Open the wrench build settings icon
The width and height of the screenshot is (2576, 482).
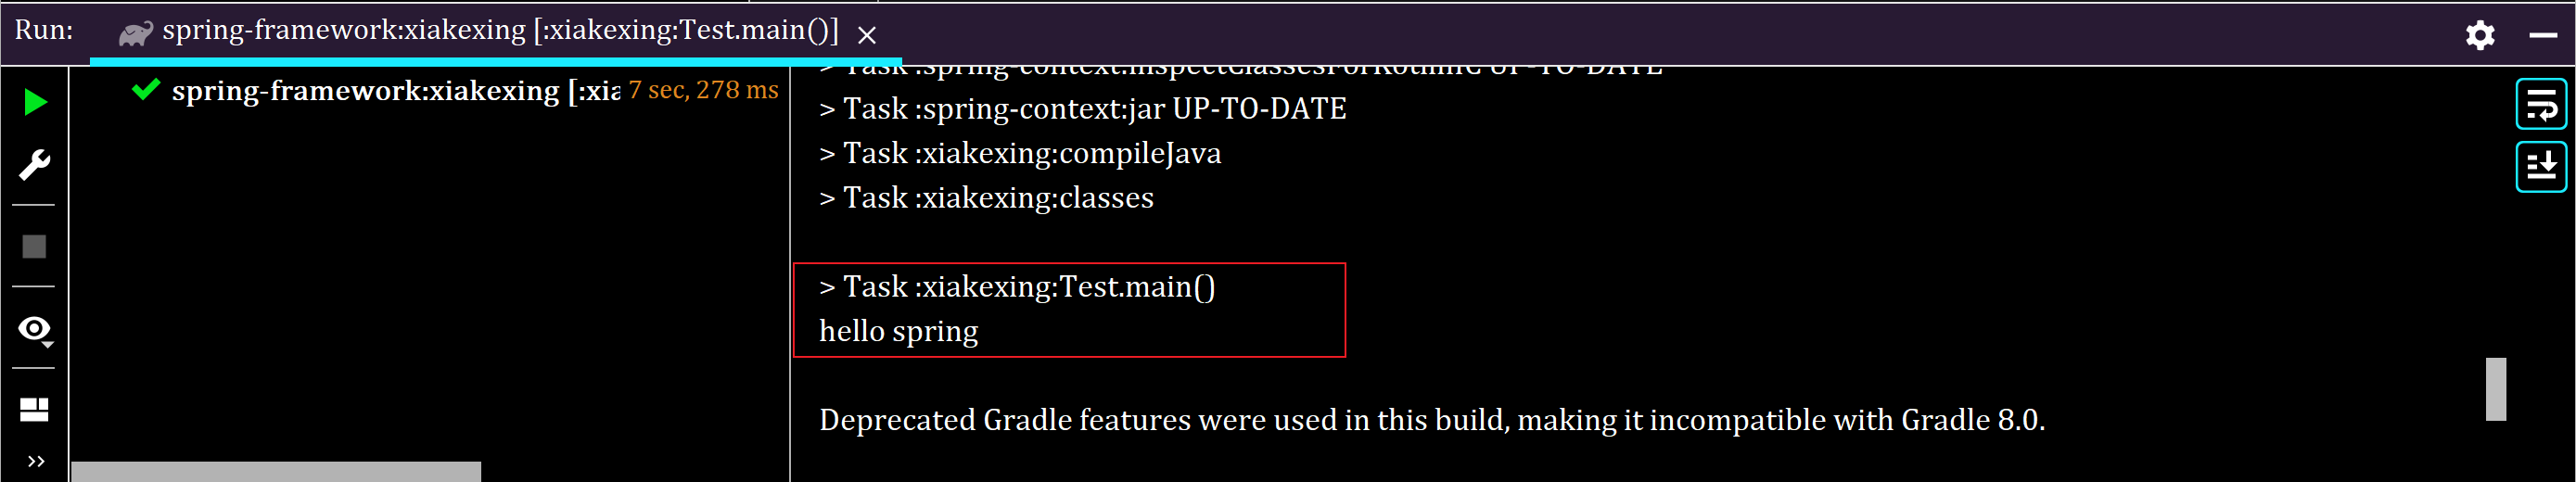point(35,165)
